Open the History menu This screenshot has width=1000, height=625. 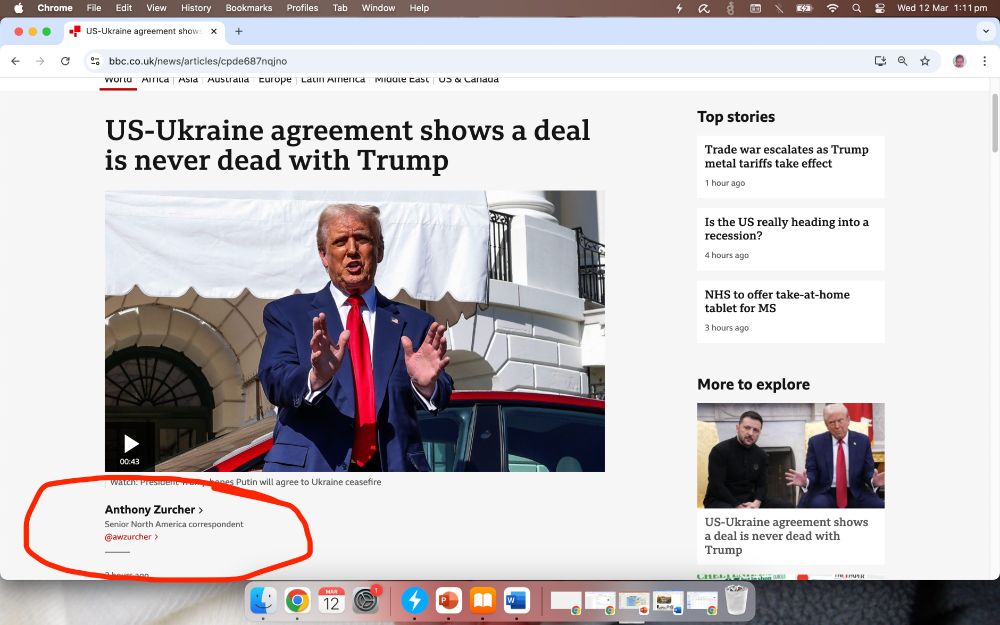pos(196,8)
